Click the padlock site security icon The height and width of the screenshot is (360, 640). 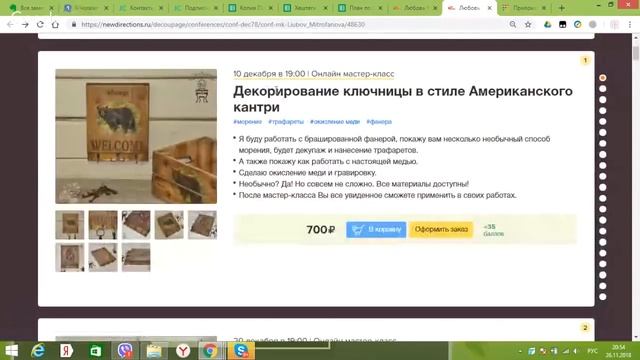click(74, 24)
